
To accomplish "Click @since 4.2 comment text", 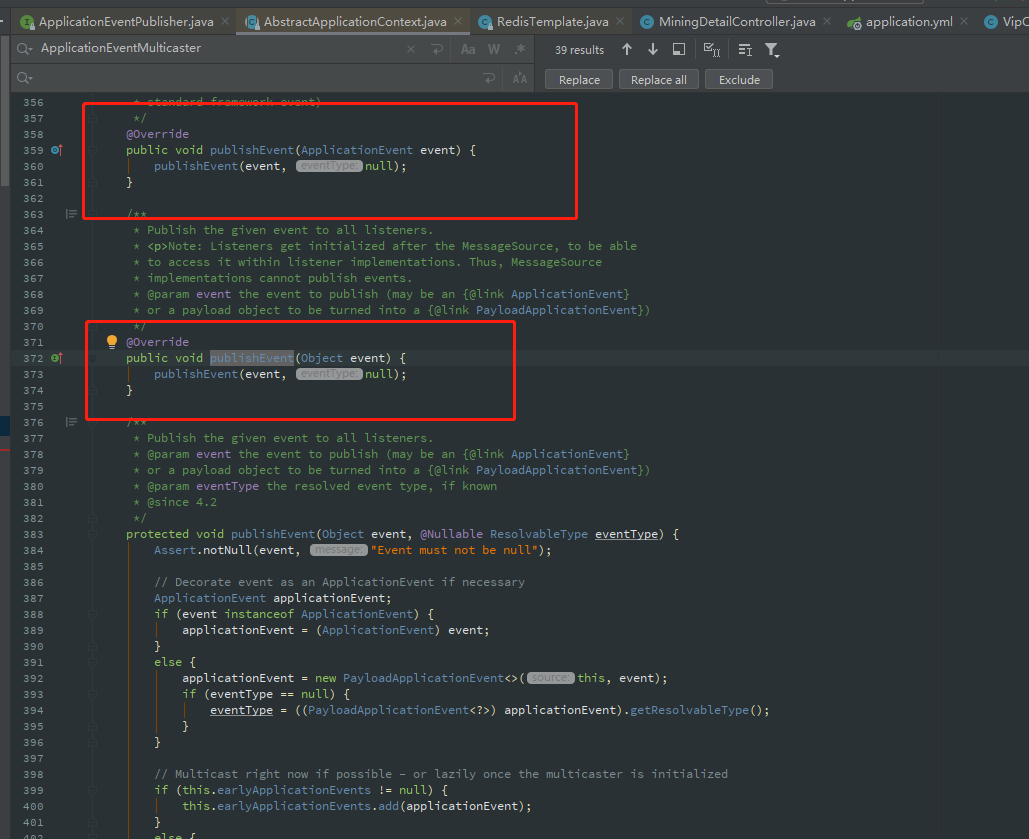I will click(182, 502).
